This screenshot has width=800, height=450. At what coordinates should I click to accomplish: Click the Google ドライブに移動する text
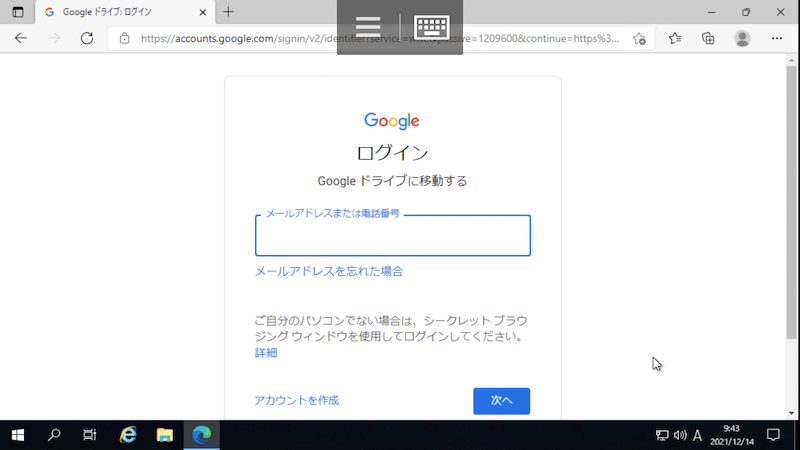click(392, 181)
